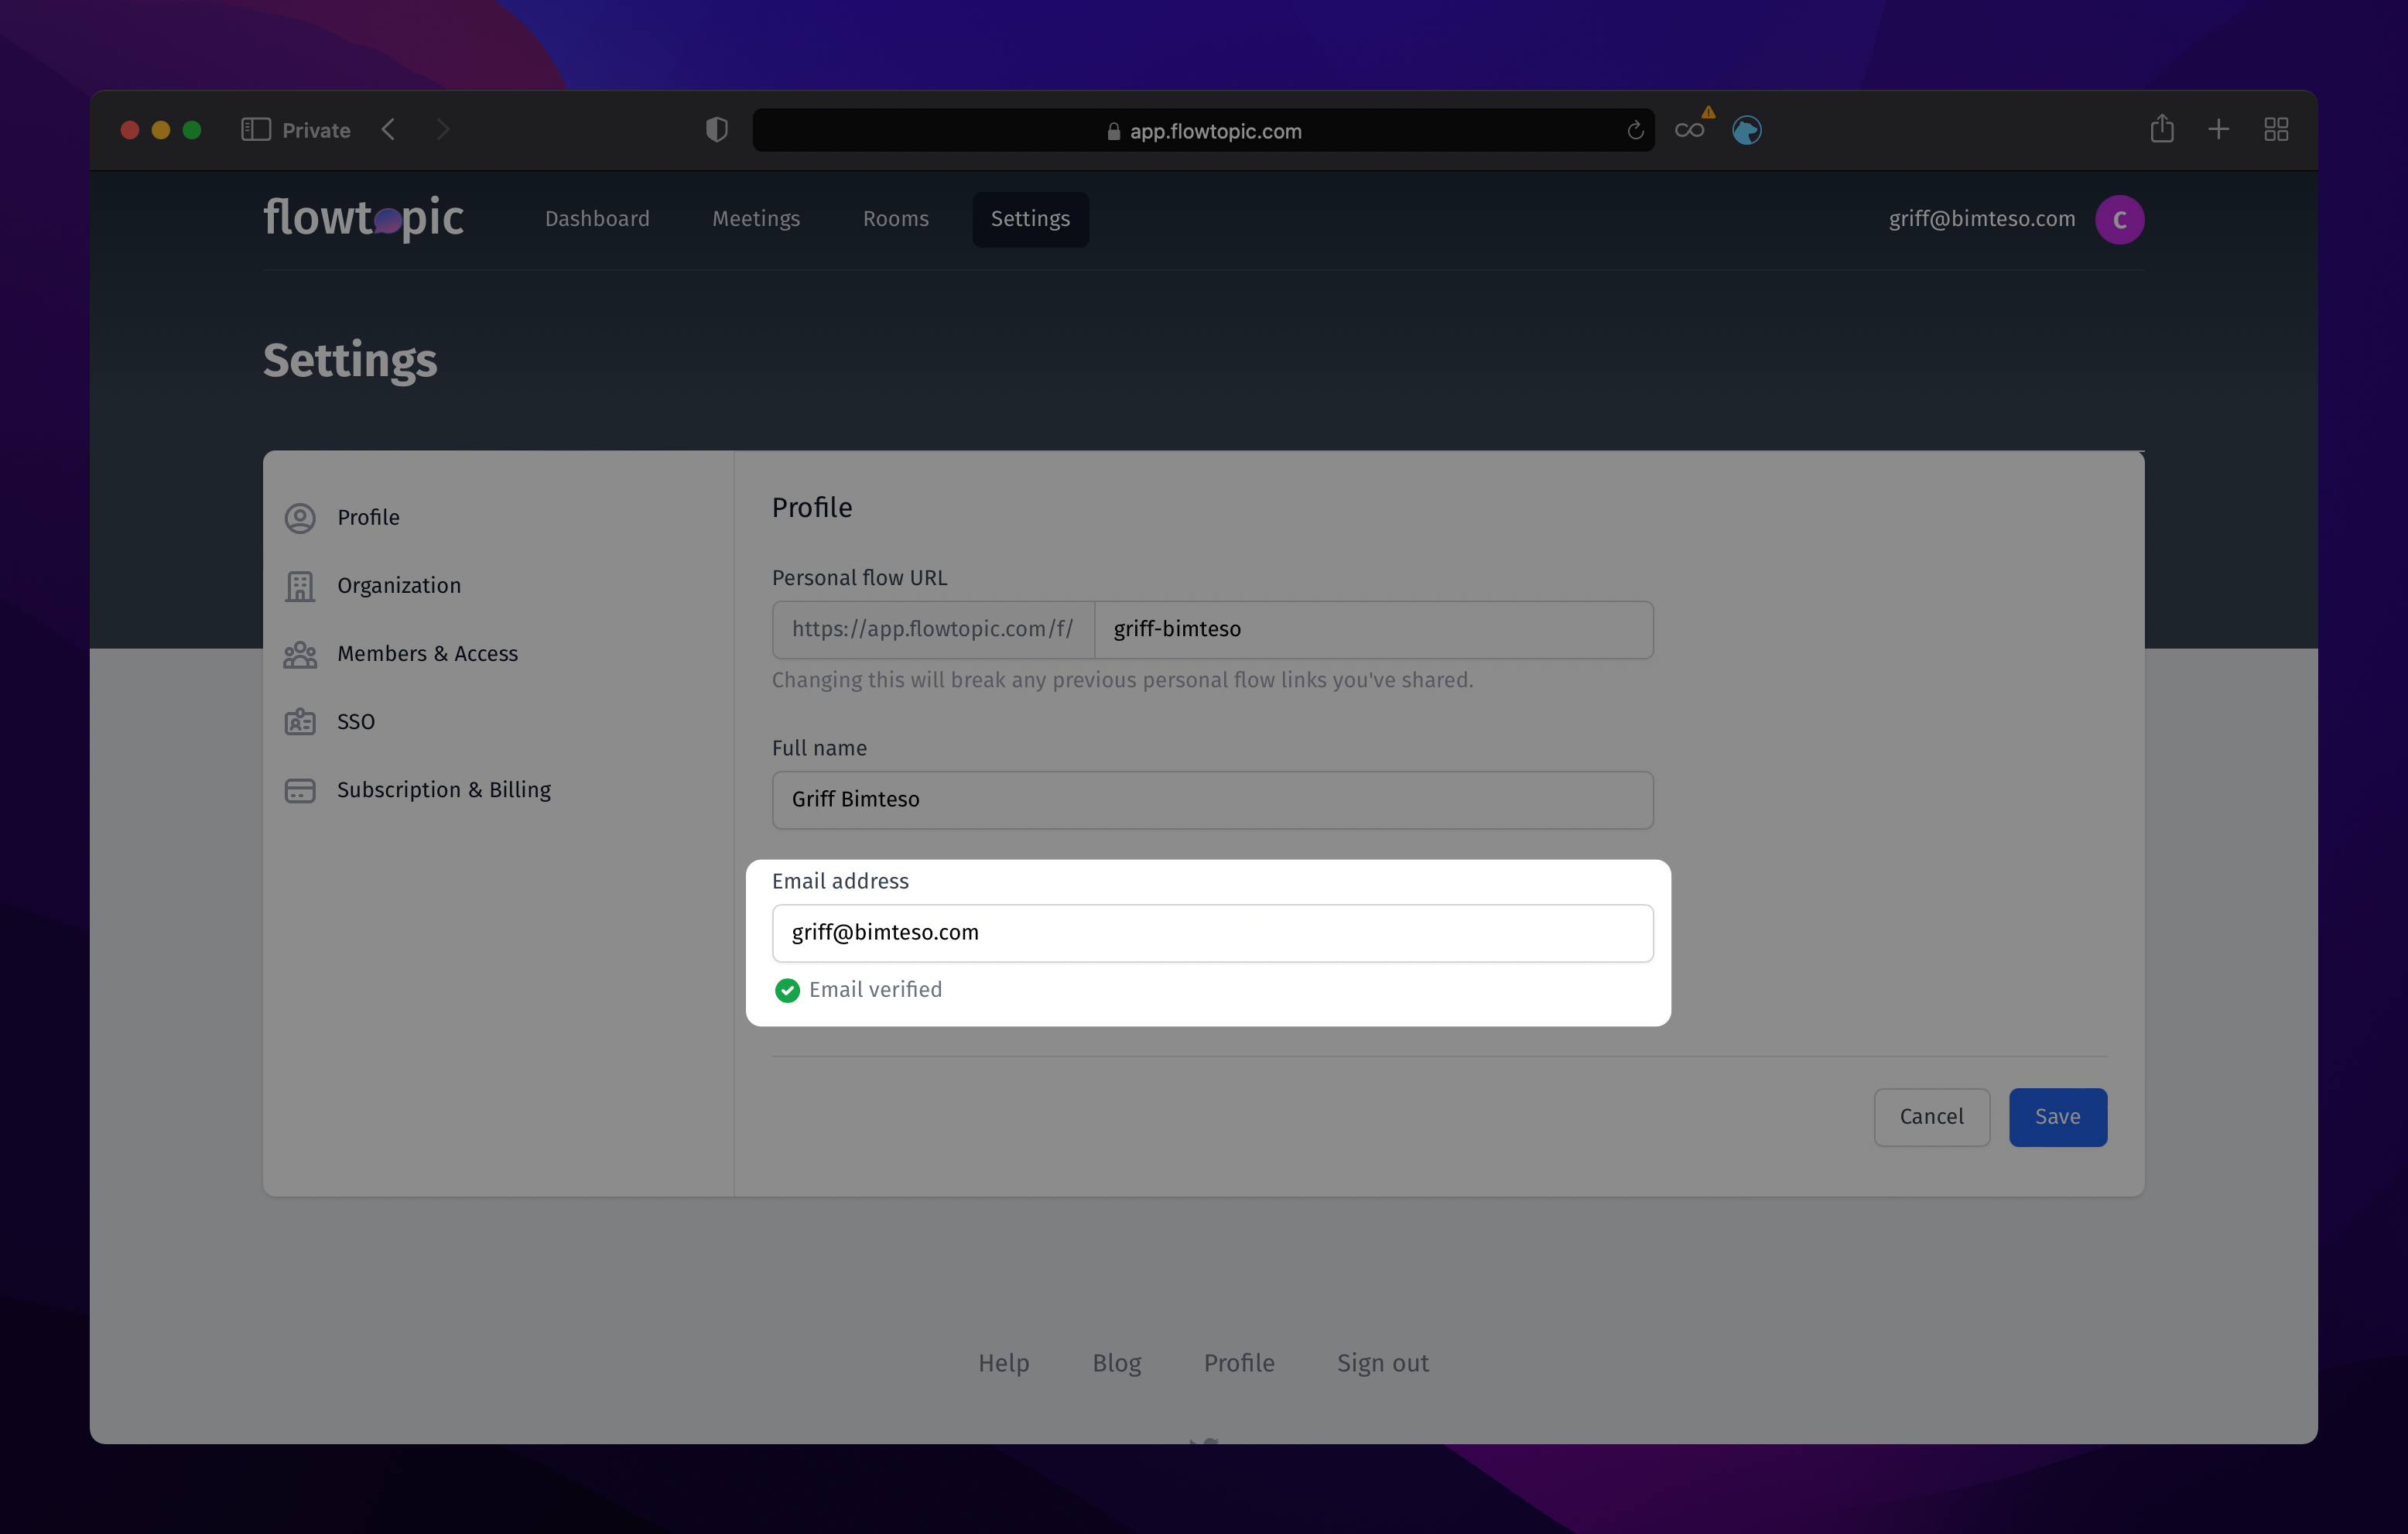Click the flowtopic logo

click(x=363, y=218)
